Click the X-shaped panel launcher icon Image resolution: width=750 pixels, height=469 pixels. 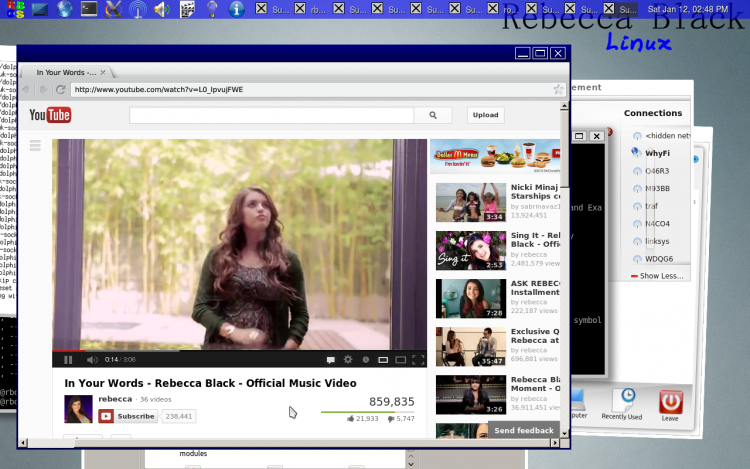[x=113, y=9]
